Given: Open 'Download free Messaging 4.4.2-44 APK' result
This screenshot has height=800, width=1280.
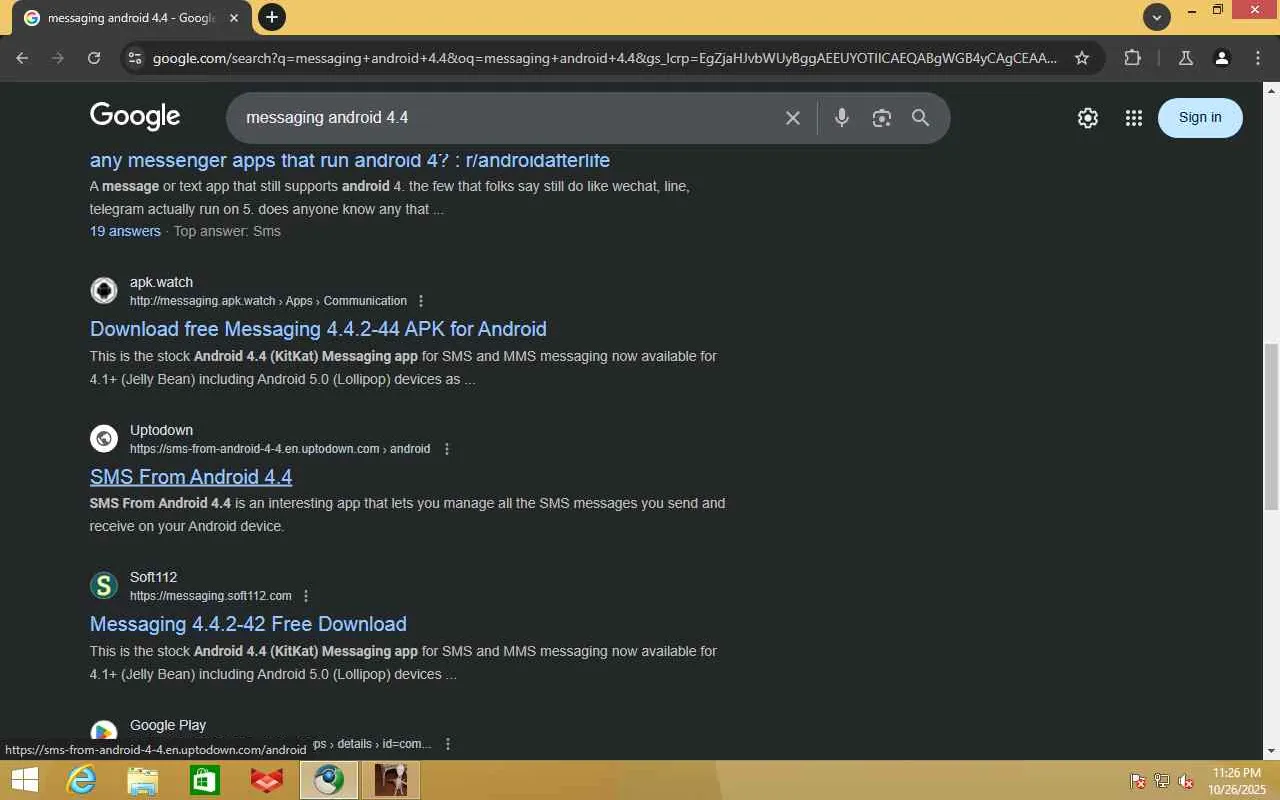Looking at the screenshot, I should coord(318,329).
